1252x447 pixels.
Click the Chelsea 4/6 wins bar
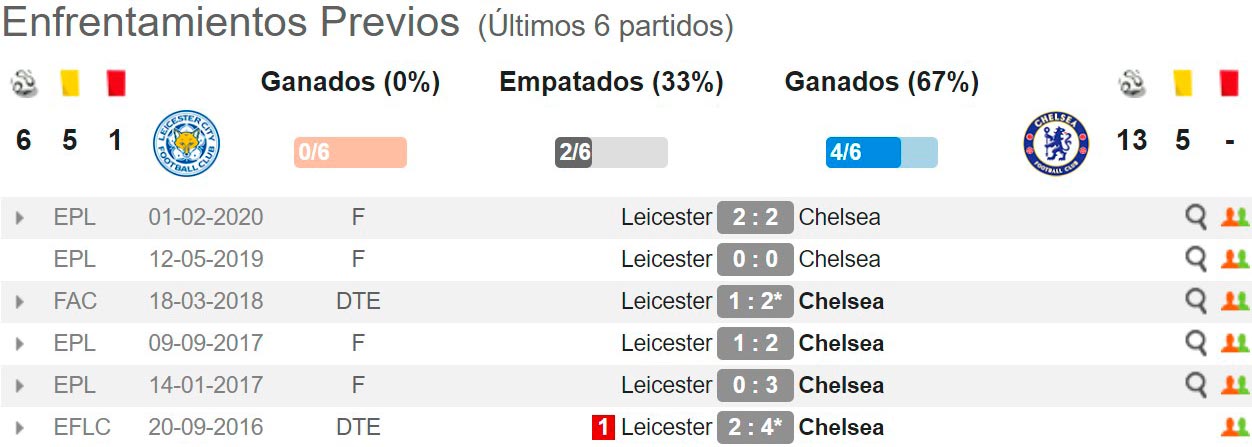[882, 152]
